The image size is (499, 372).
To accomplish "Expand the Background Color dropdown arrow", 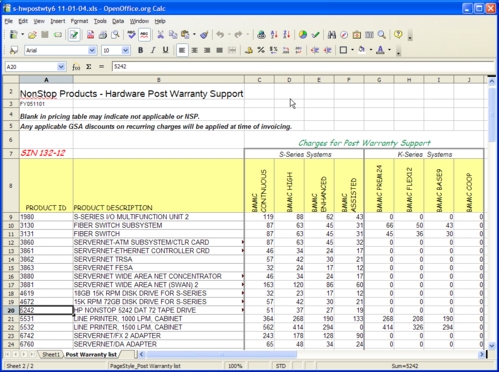I will point(371,50).
